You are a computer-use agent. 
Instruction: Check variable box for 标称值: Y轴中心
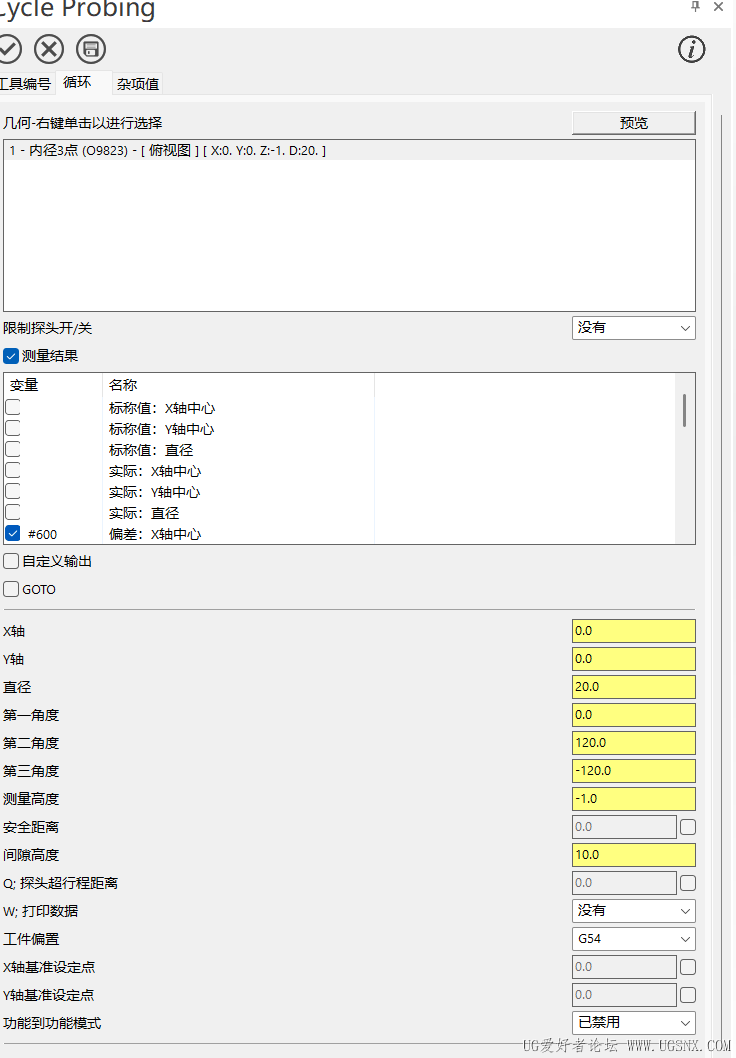[13, 428]
